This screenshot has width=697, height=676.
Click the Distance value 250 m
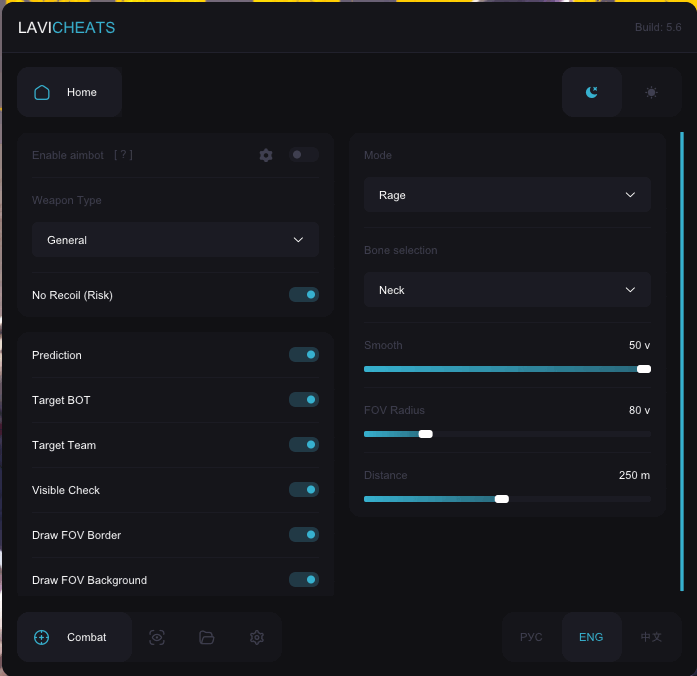click(x=634, y=475)
